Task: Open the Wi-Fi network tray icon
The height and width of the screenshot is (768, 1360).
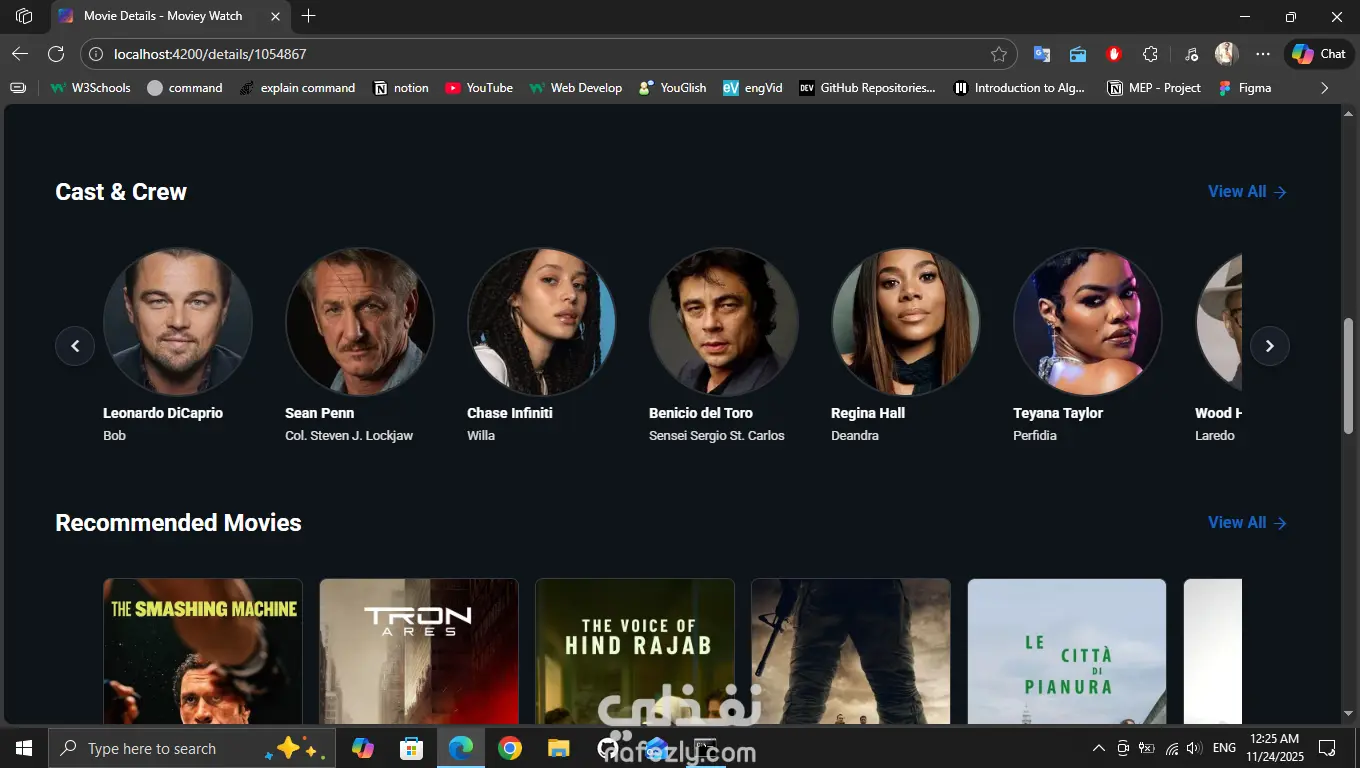Action: [1171, 748]
